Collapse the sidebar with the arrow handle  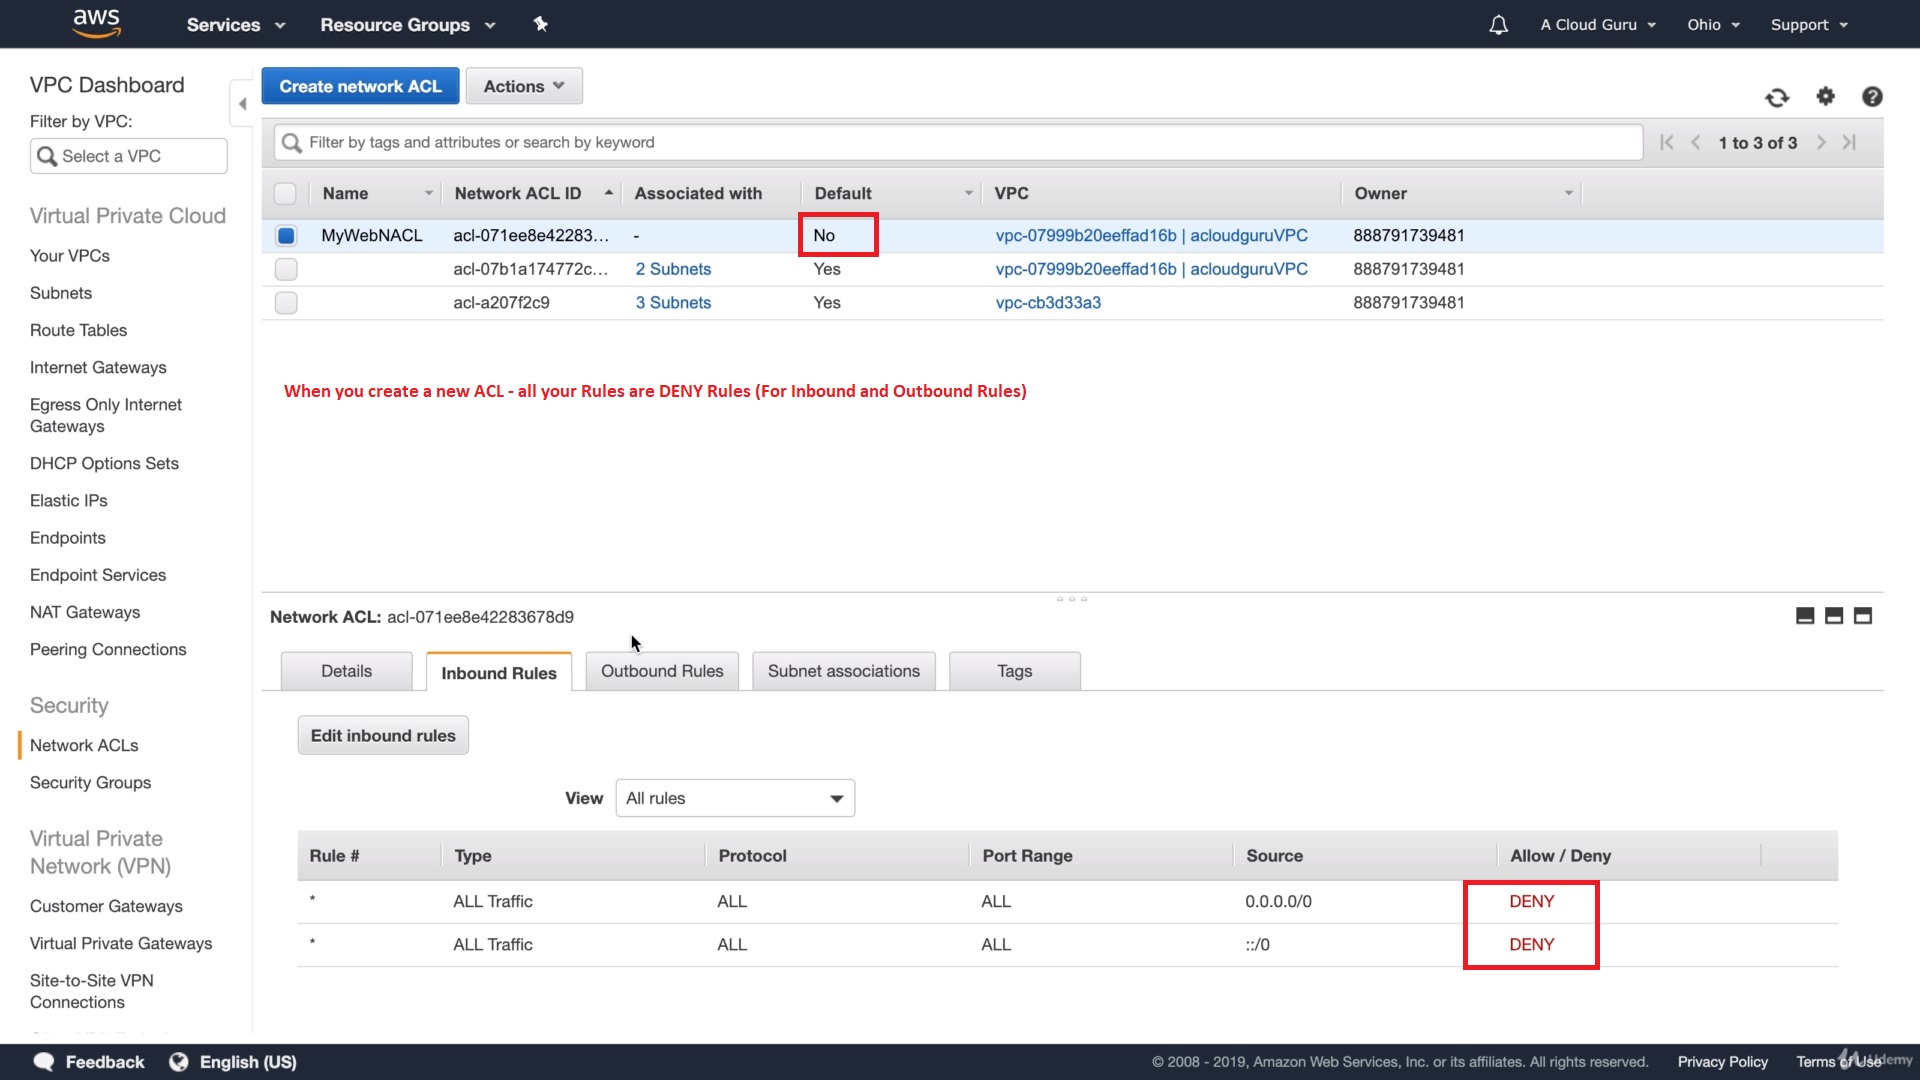point(242,104)
